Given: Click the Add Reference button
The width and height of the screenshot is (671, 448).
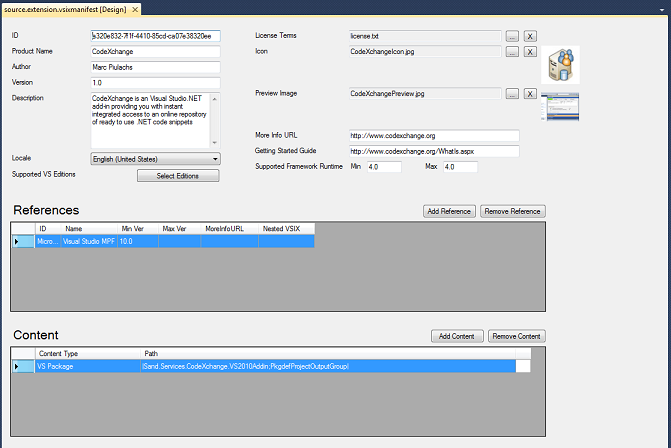Looking at the screenshot, I should (x=449, y=211).
